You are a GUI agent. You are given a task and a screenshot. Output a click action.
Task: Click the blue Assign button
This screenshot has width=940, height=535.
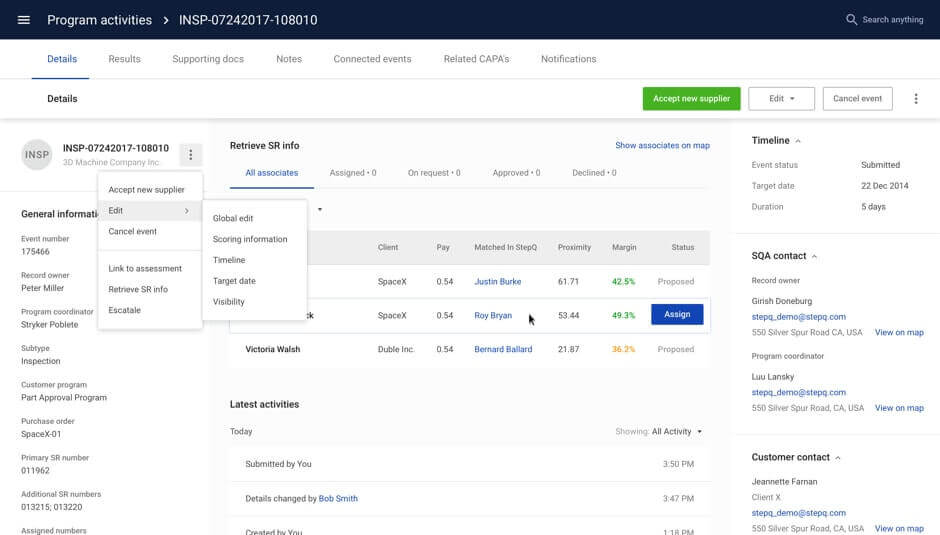[677, 314]
